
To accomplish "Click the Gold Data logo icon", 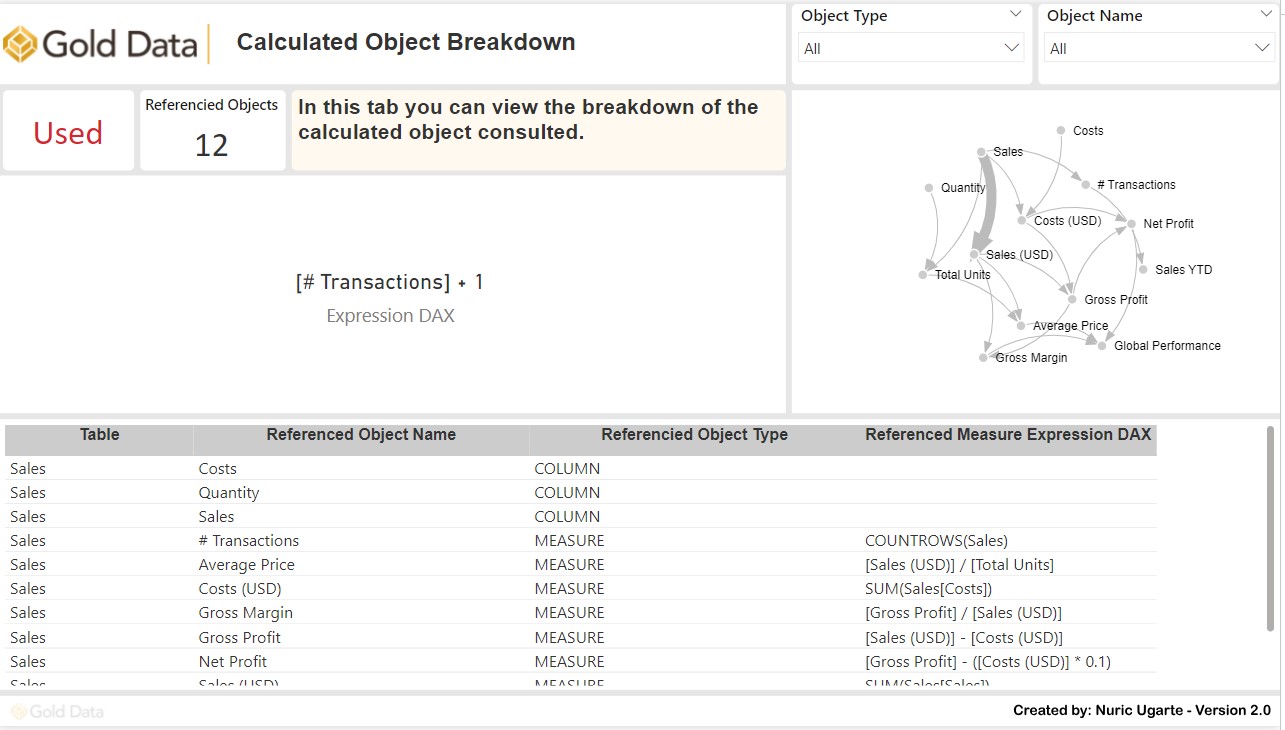I will [21, 44].
